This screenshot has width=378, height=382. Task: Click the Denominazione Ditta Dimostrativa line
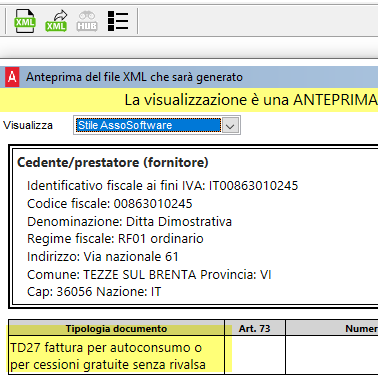point(129,222)
